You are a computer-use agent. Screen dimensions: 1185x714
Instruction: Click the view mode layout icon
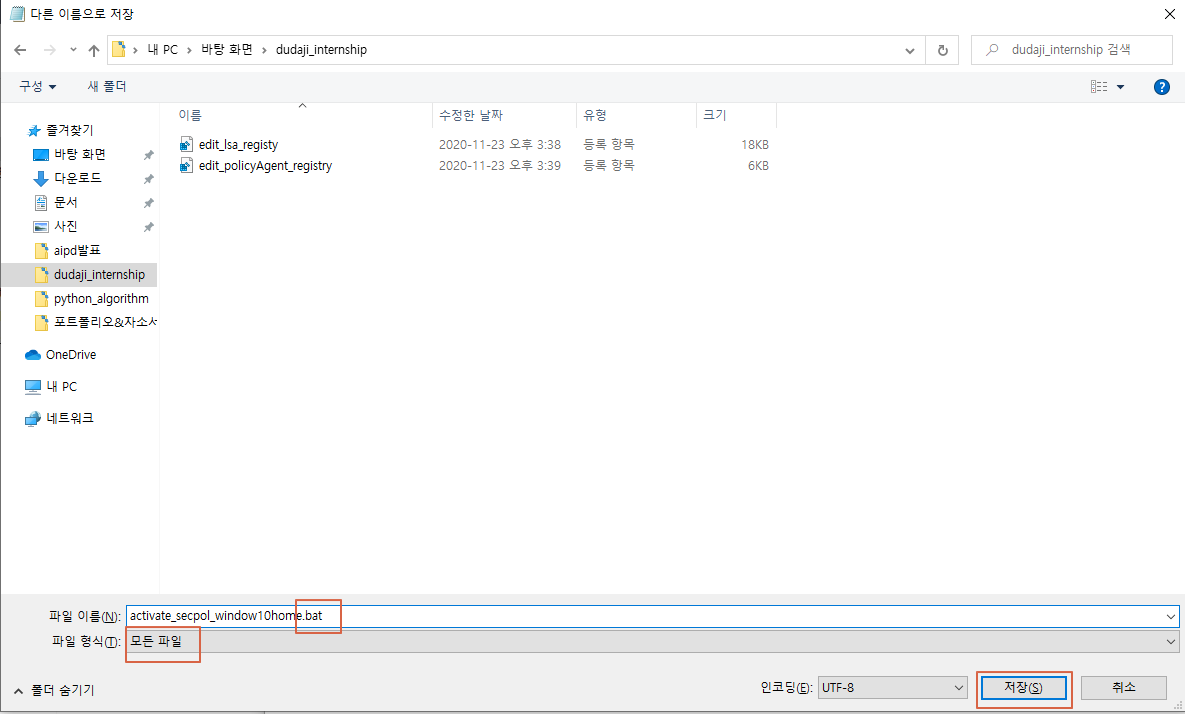tap(1099, 87)
